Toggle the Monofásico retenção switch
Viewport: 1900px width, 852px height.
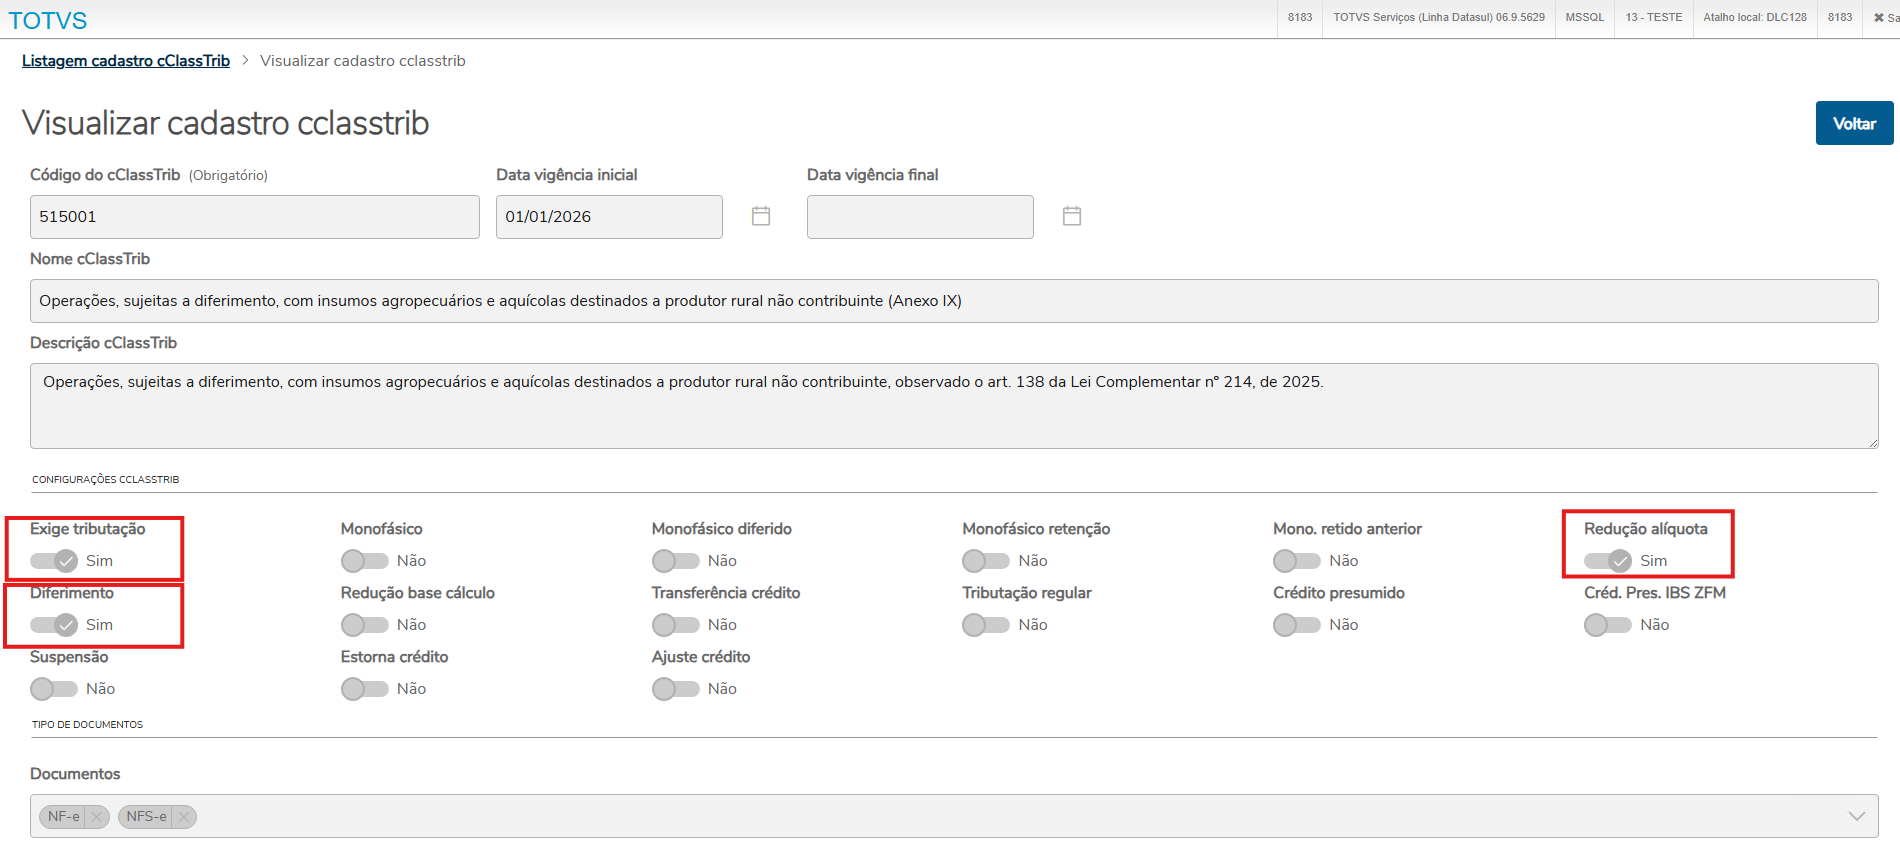[x=986, y=561]
